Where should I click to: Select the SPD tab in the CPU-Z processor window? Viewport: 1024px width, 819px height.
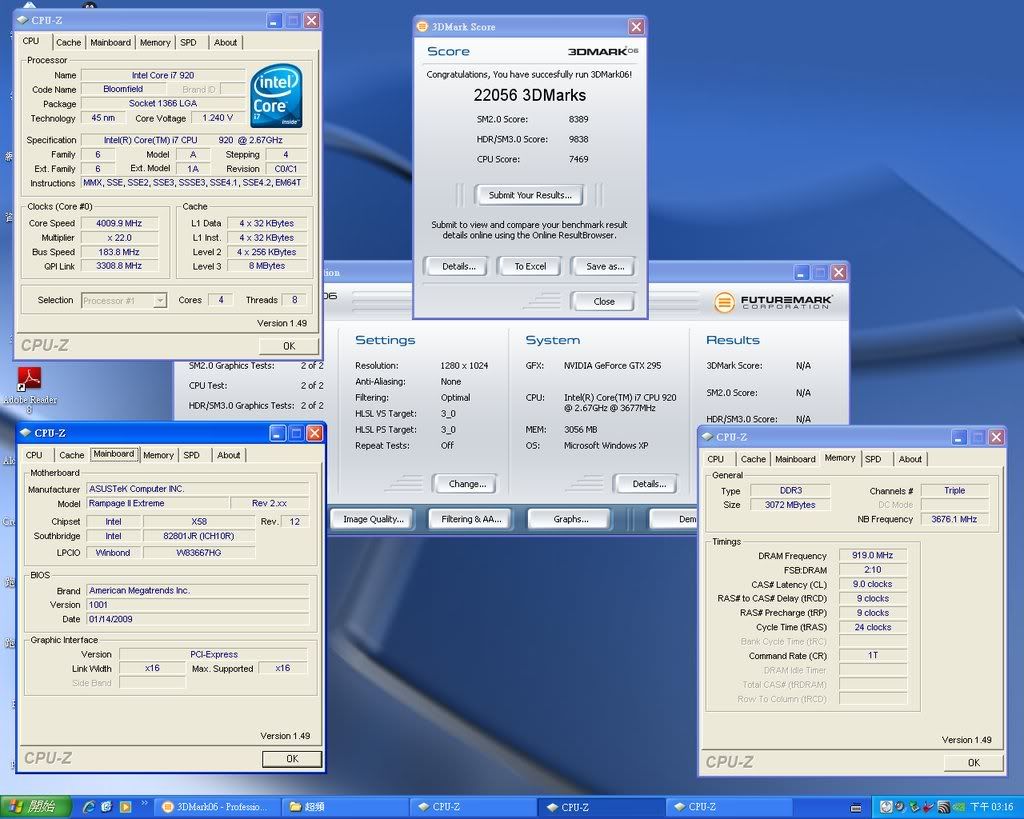[x=188, y=42]
